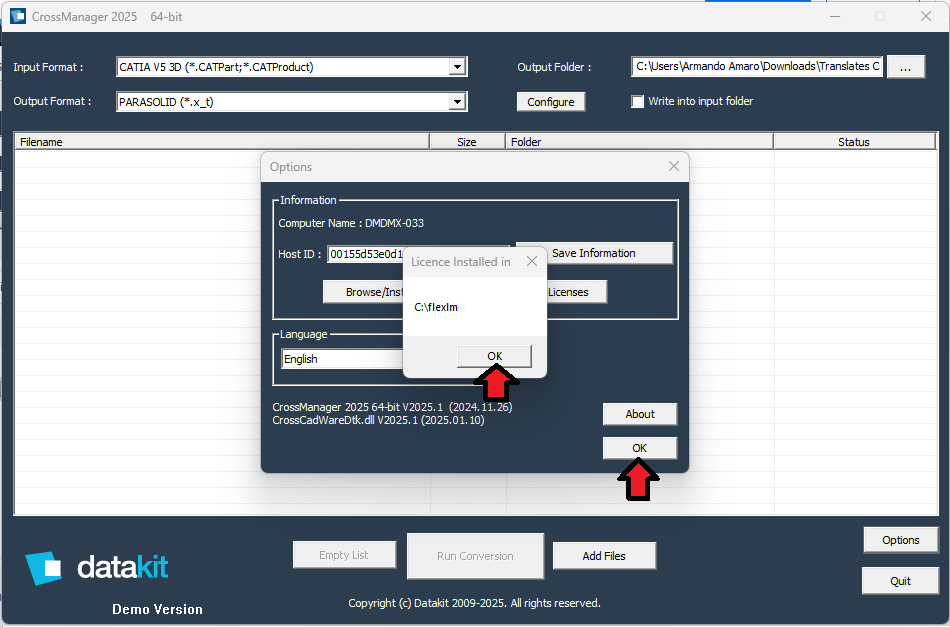This screenshot has width=950, height=627.
Task: Close the CrossManager main window
Action: click(926, 16)
